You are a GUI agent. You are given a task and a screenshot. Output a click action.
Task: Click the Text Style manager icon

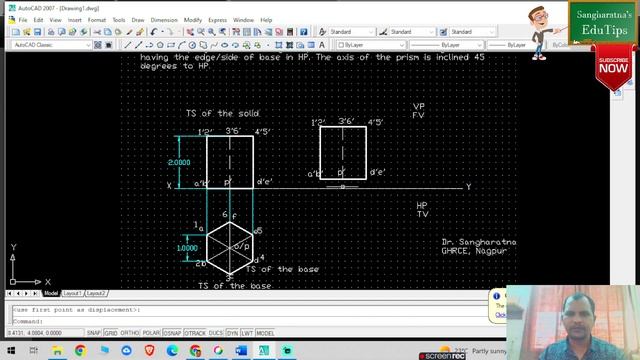pos(322,32)
